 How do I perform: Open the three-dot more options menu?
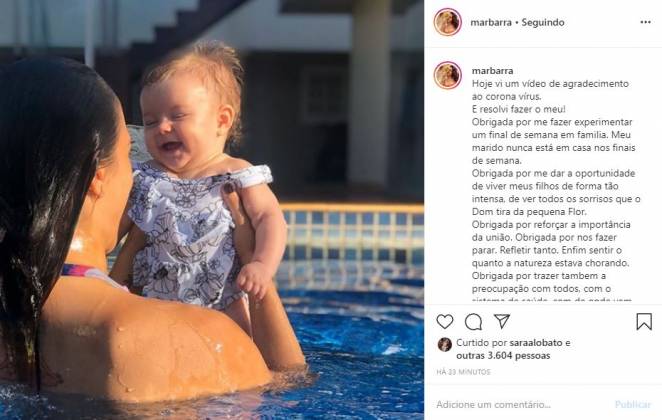pyautogui.click(x=645, y=22)
